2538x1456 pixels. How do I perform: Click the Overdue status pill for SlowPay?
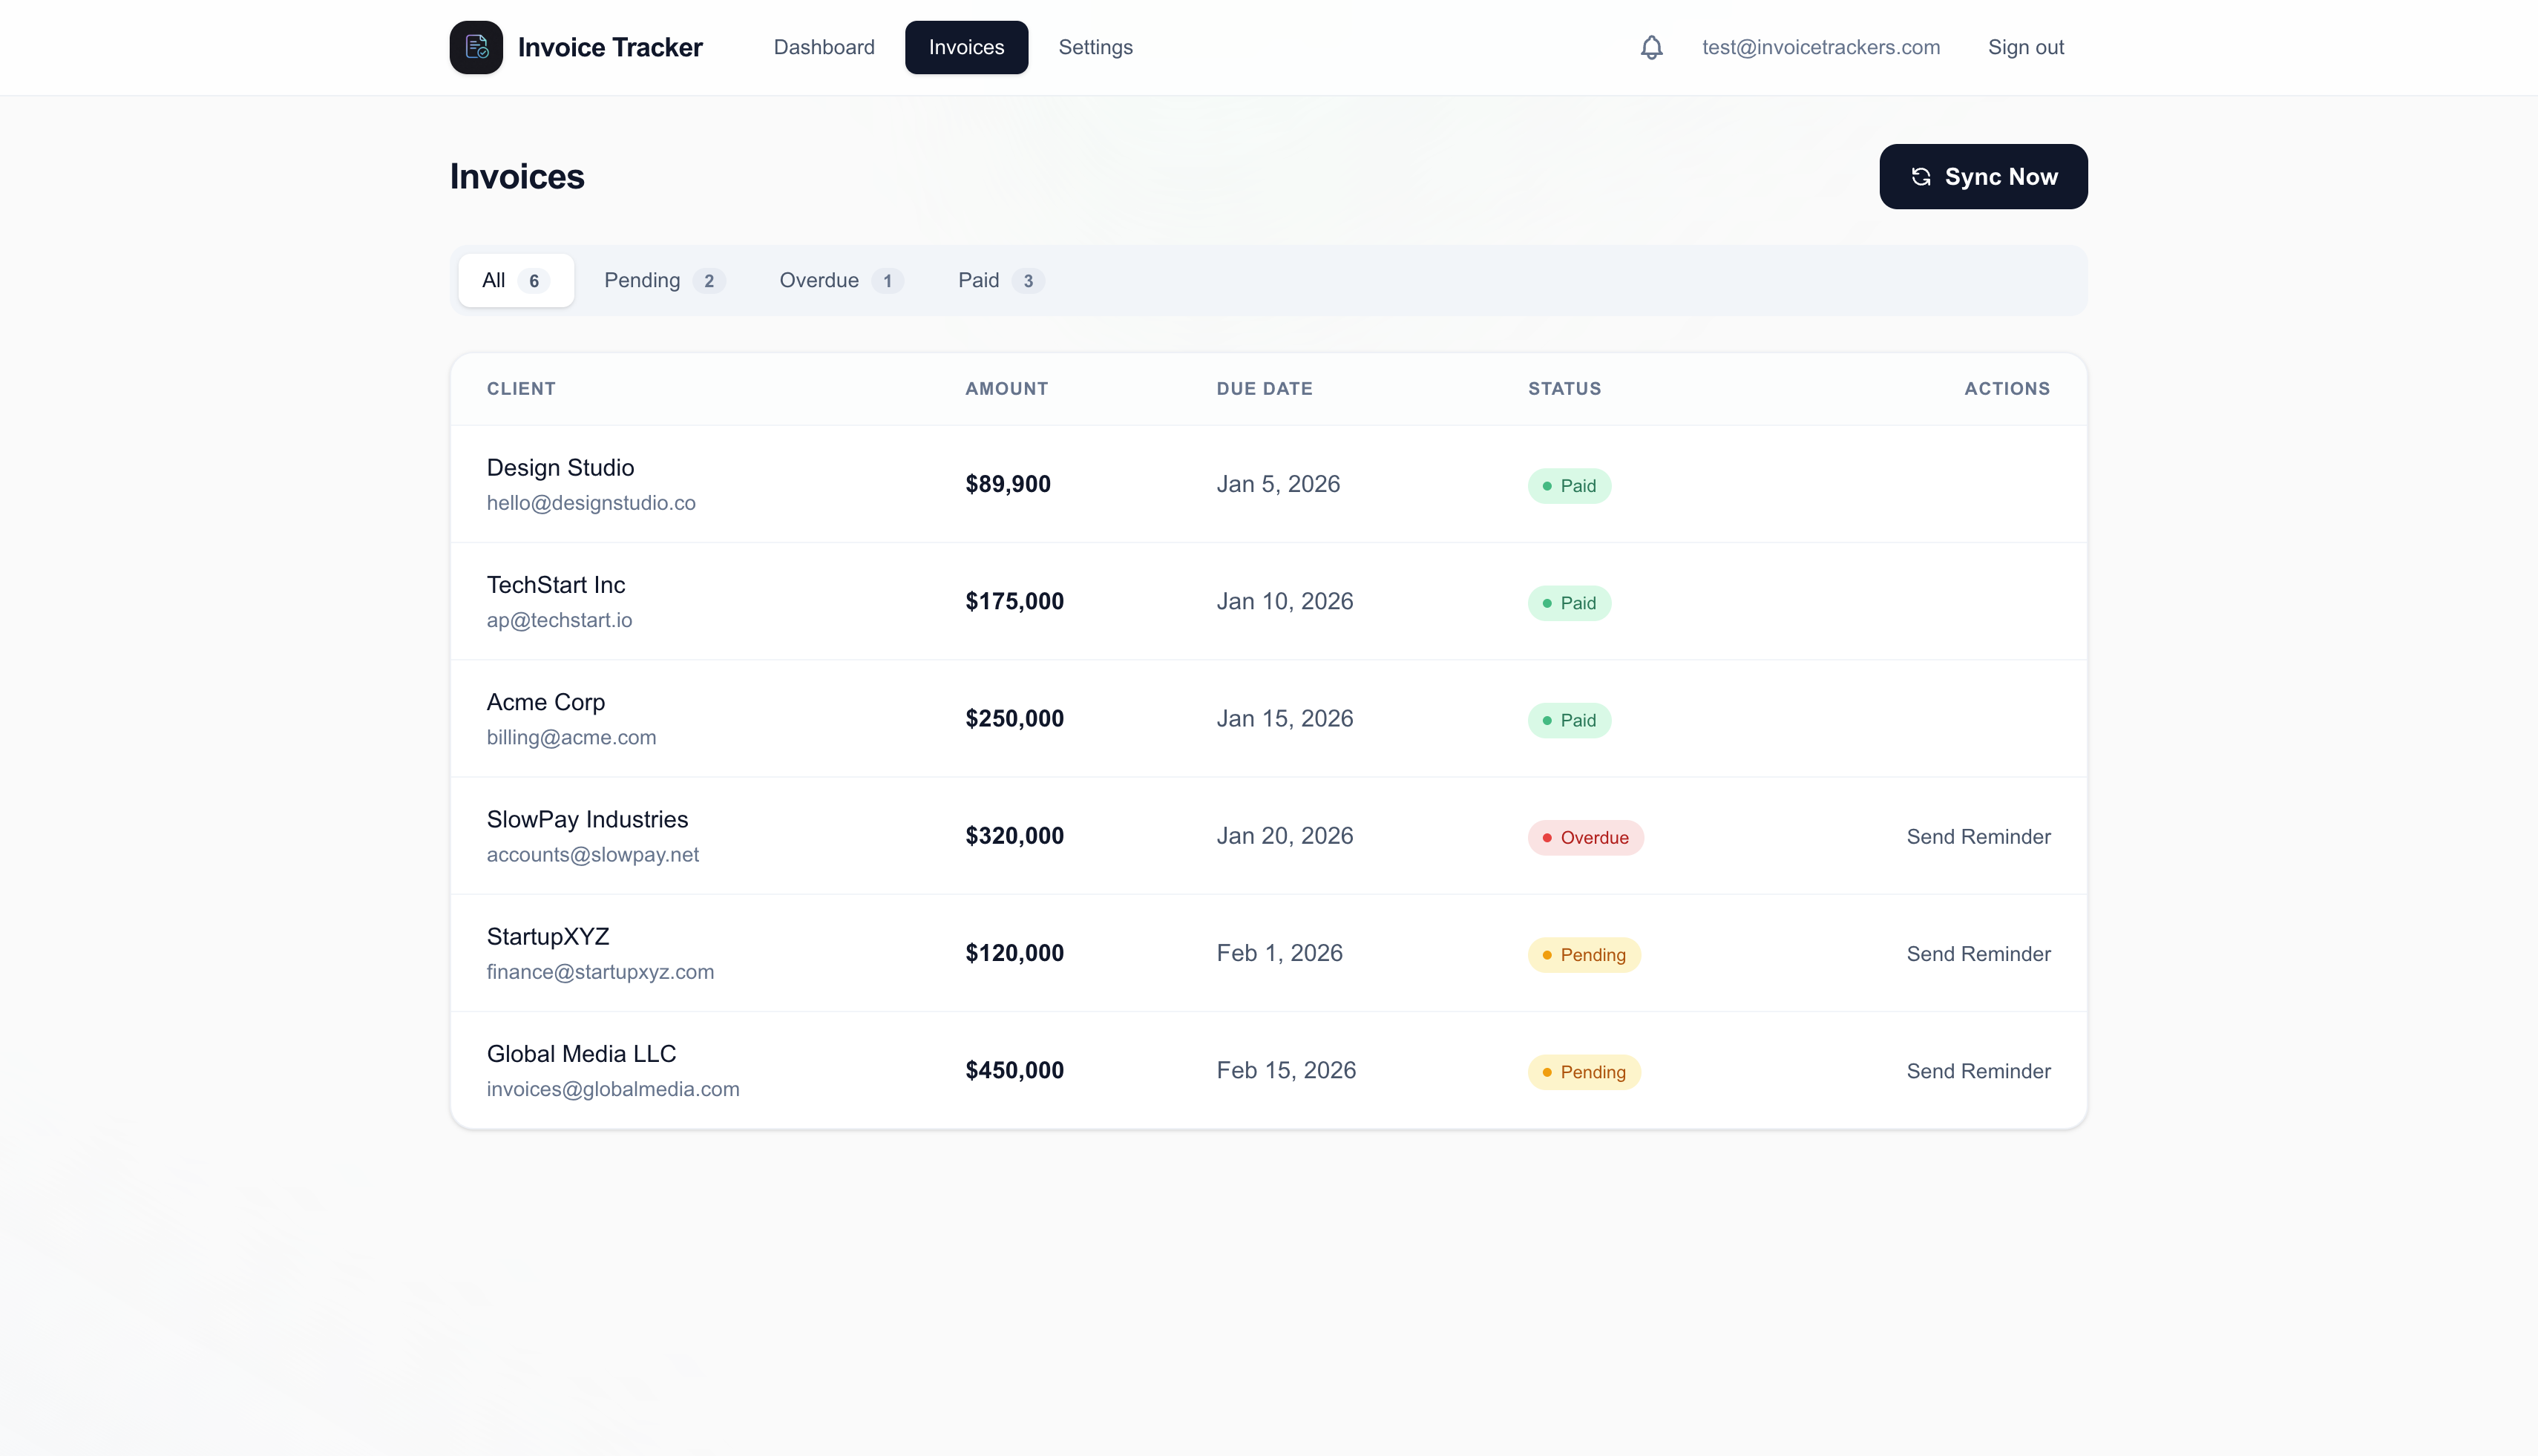pos(1584,837)
